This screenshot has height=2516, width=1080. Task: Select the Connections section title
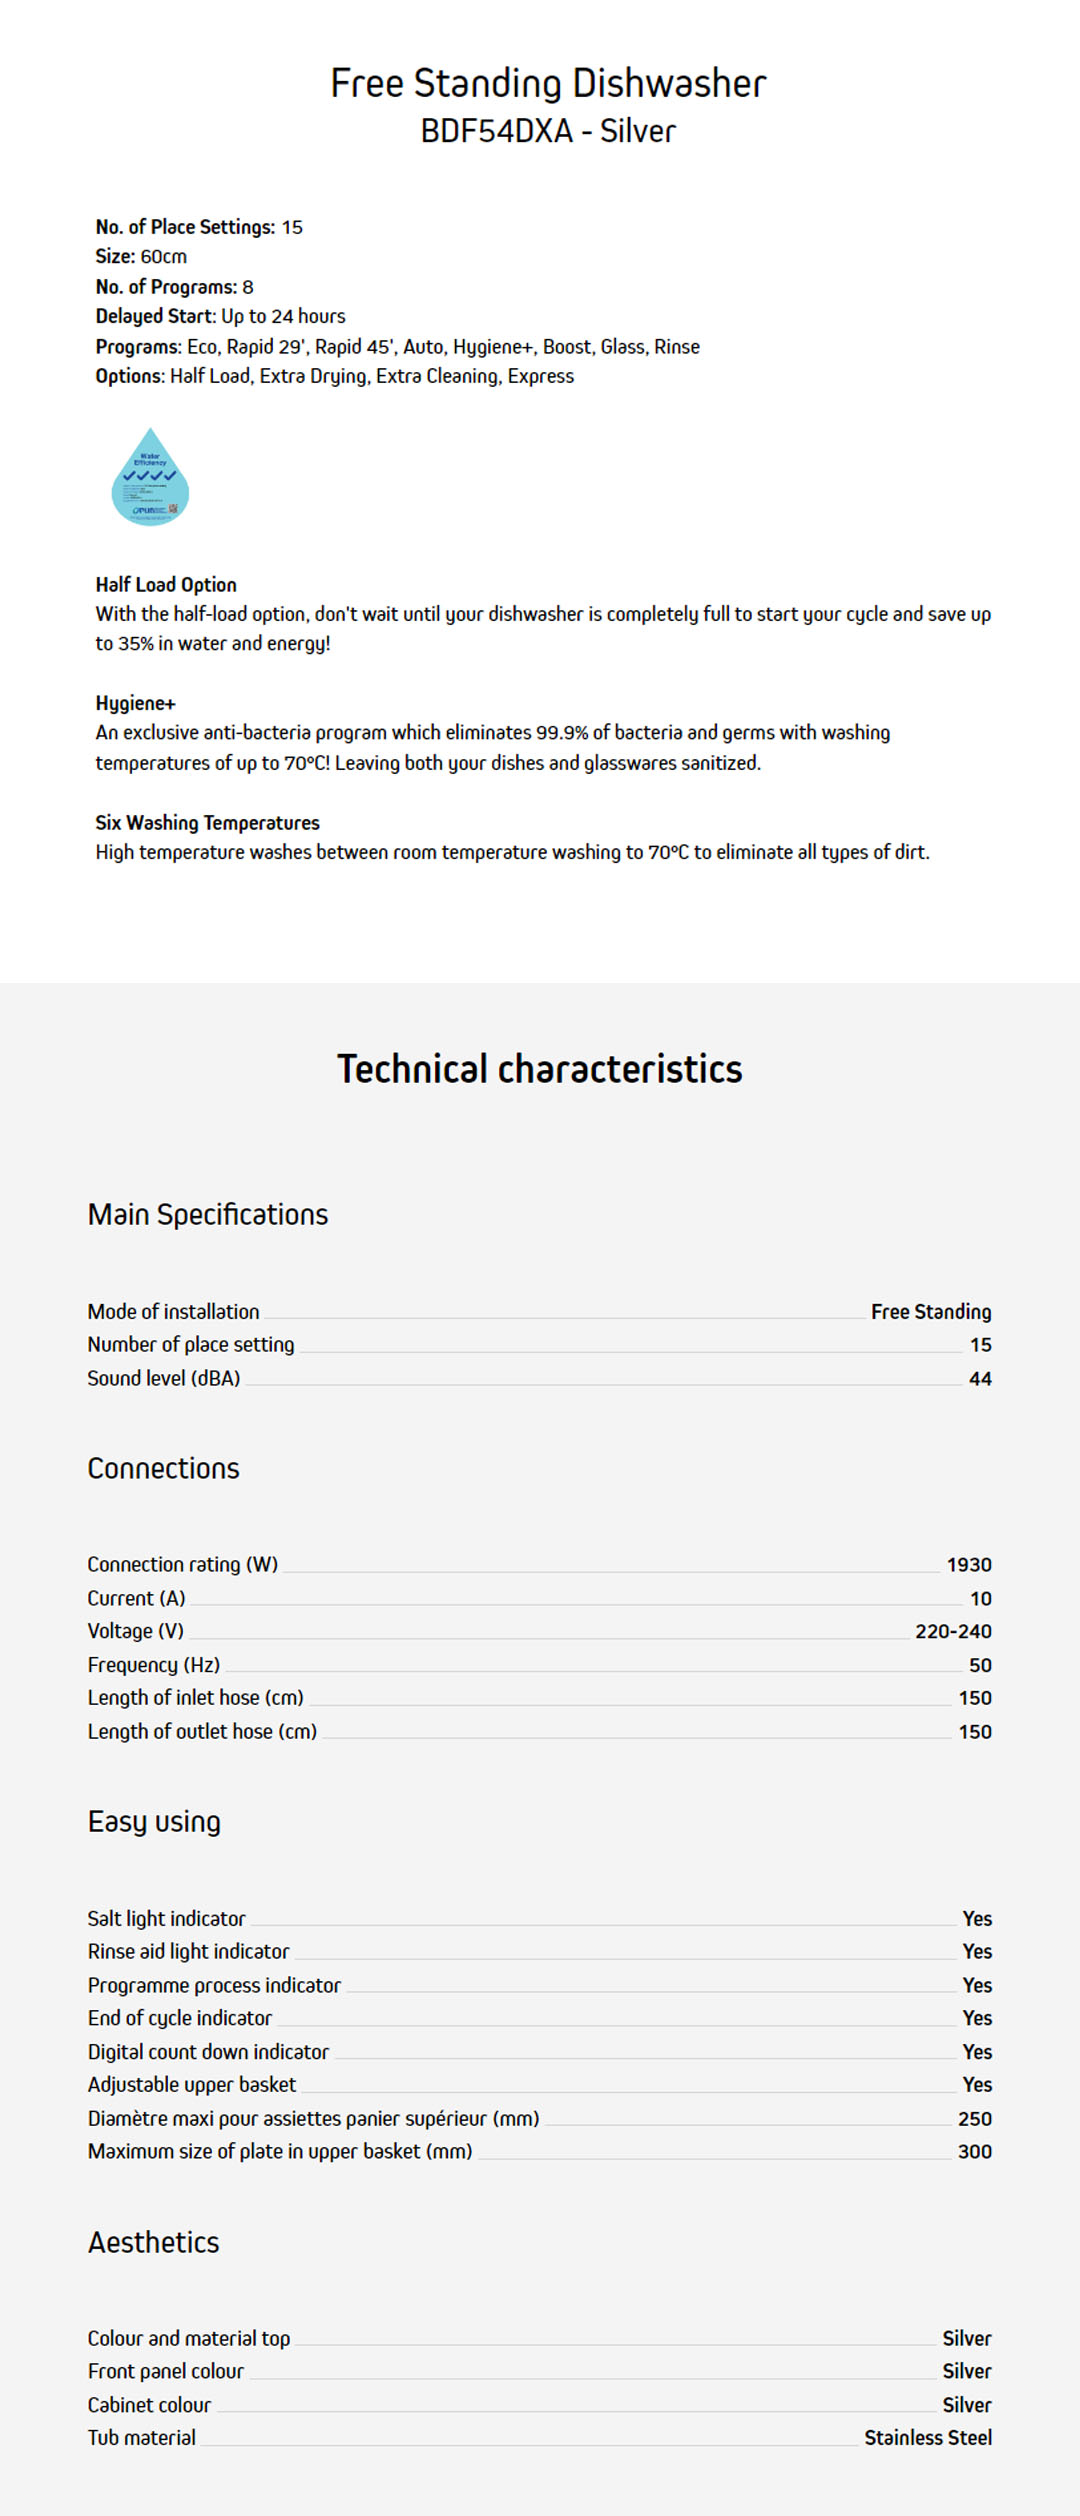pyautogui.click(x=163, y=1468)
